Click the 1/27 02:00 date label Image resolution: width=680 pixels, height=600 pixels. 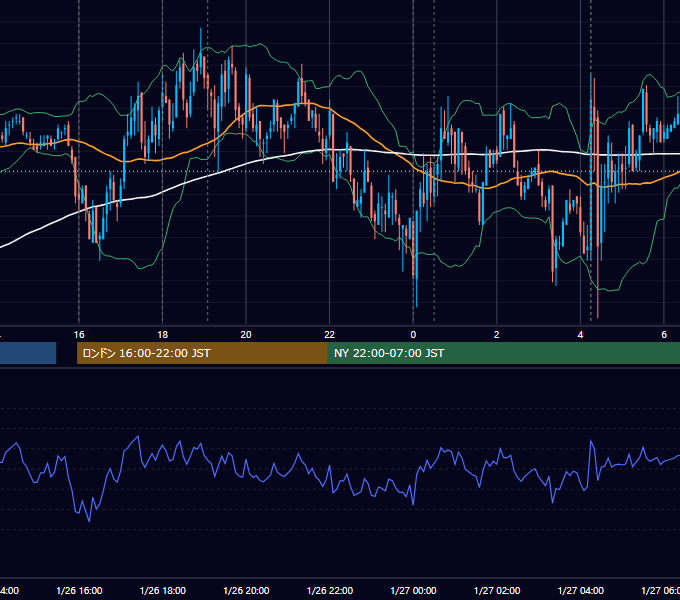[x=497, y=591]
